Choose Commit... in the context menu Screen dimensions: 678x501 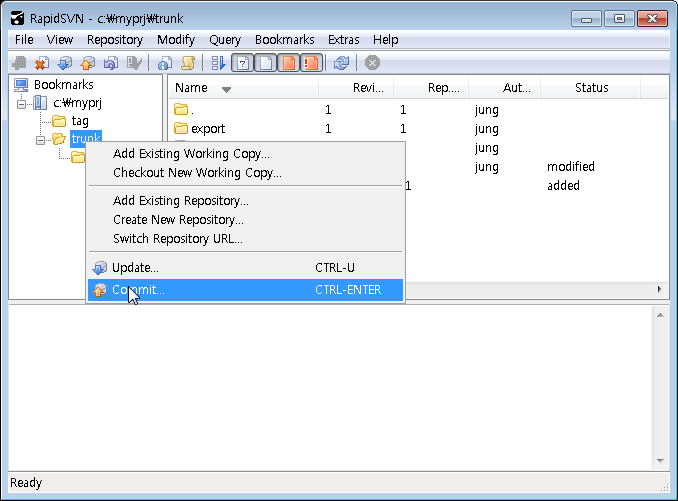point(245,290)
